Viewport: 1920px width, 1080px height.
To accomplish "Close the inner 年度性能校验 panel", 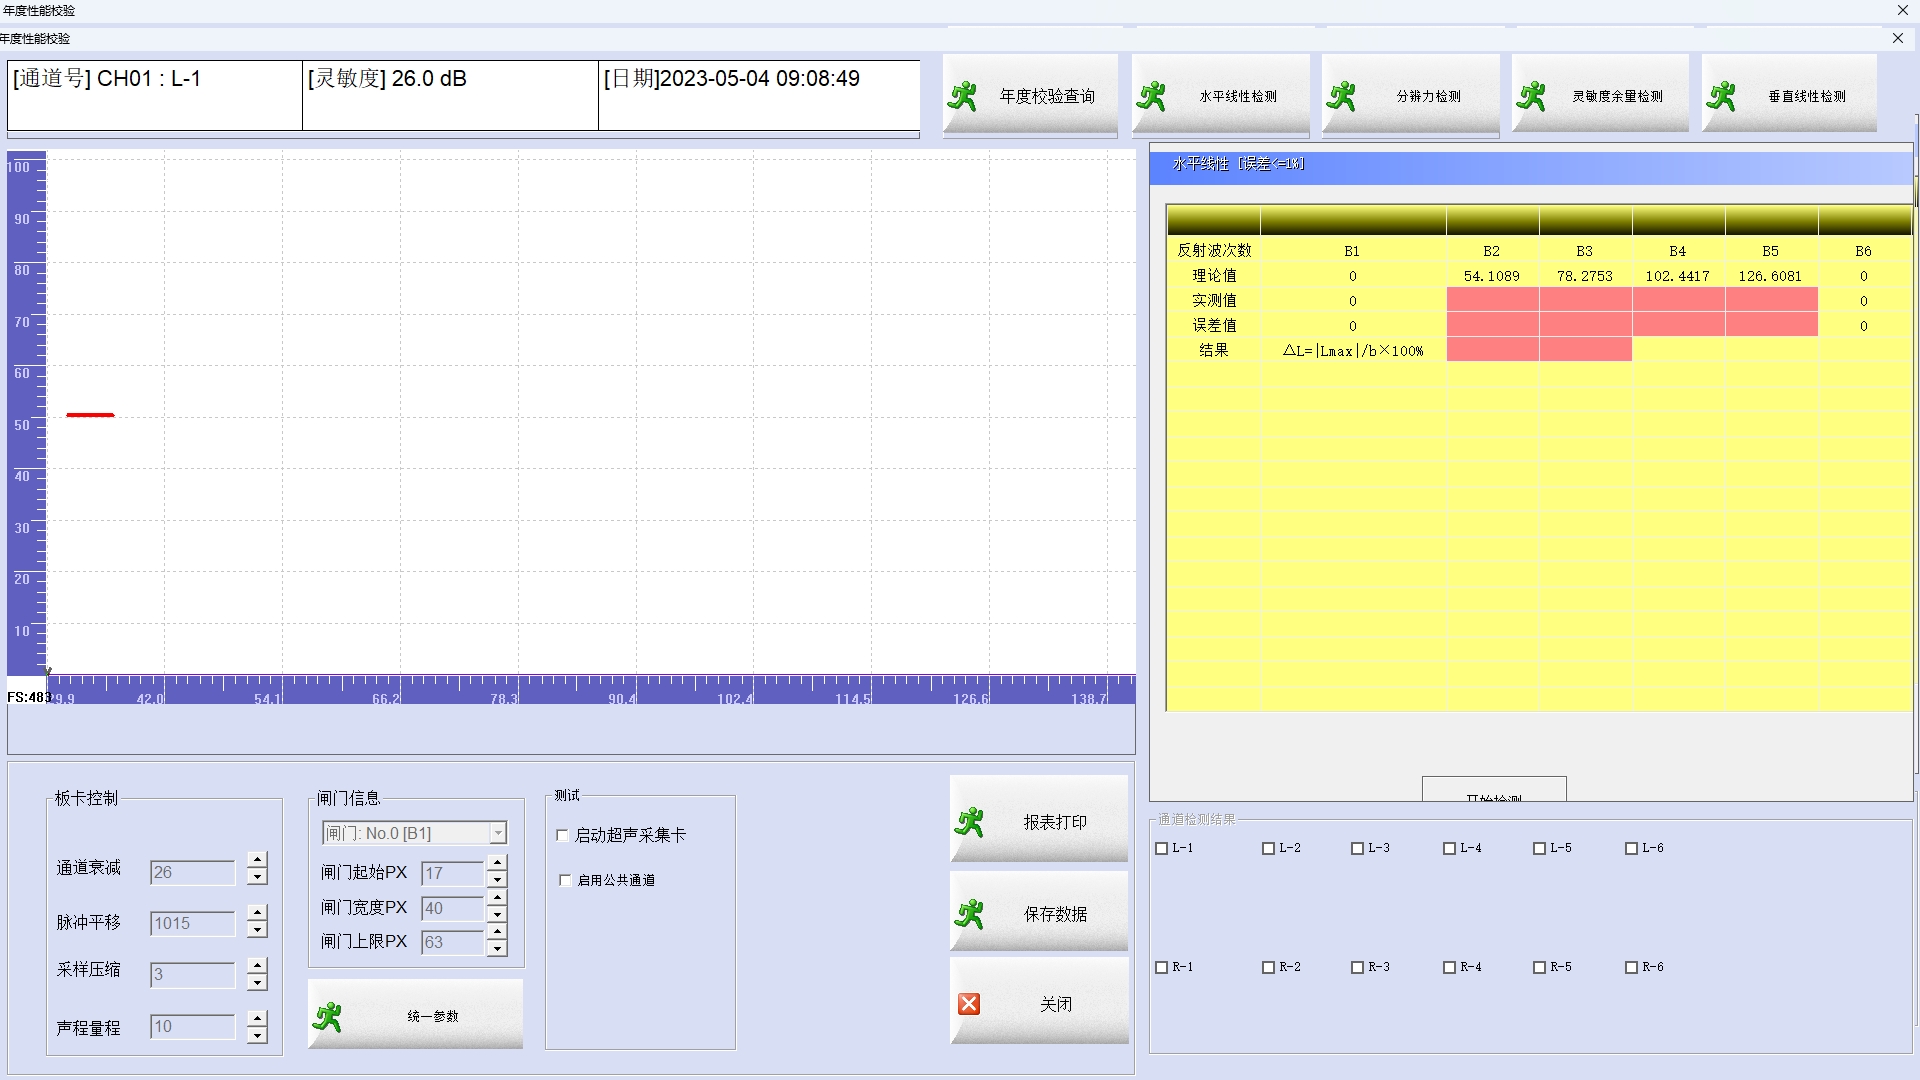I will click(1898, 38).
